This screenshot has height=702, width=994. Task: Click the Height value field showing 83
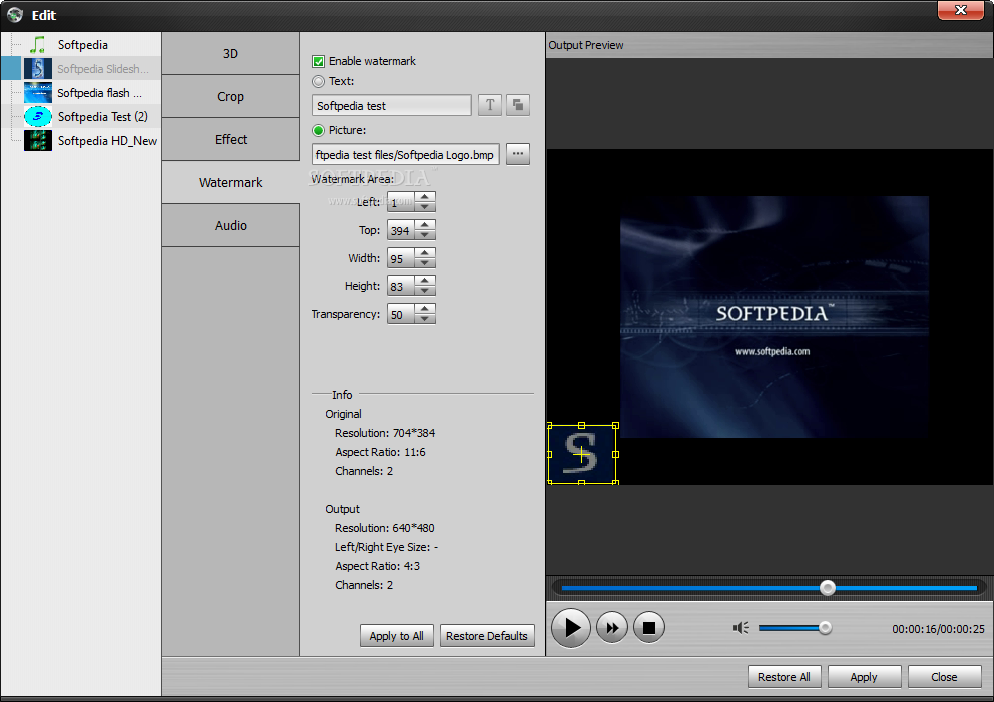point(401,286)
